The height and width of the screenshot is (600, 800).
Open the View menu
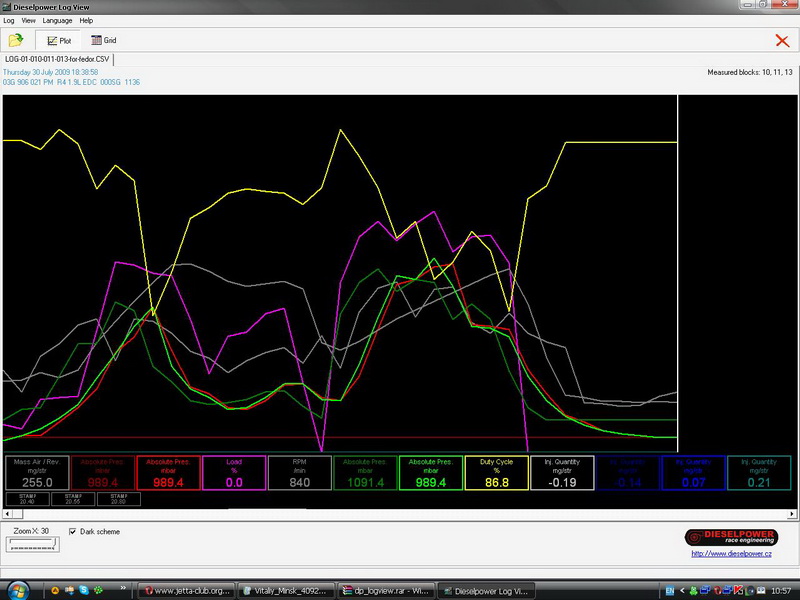29,20
